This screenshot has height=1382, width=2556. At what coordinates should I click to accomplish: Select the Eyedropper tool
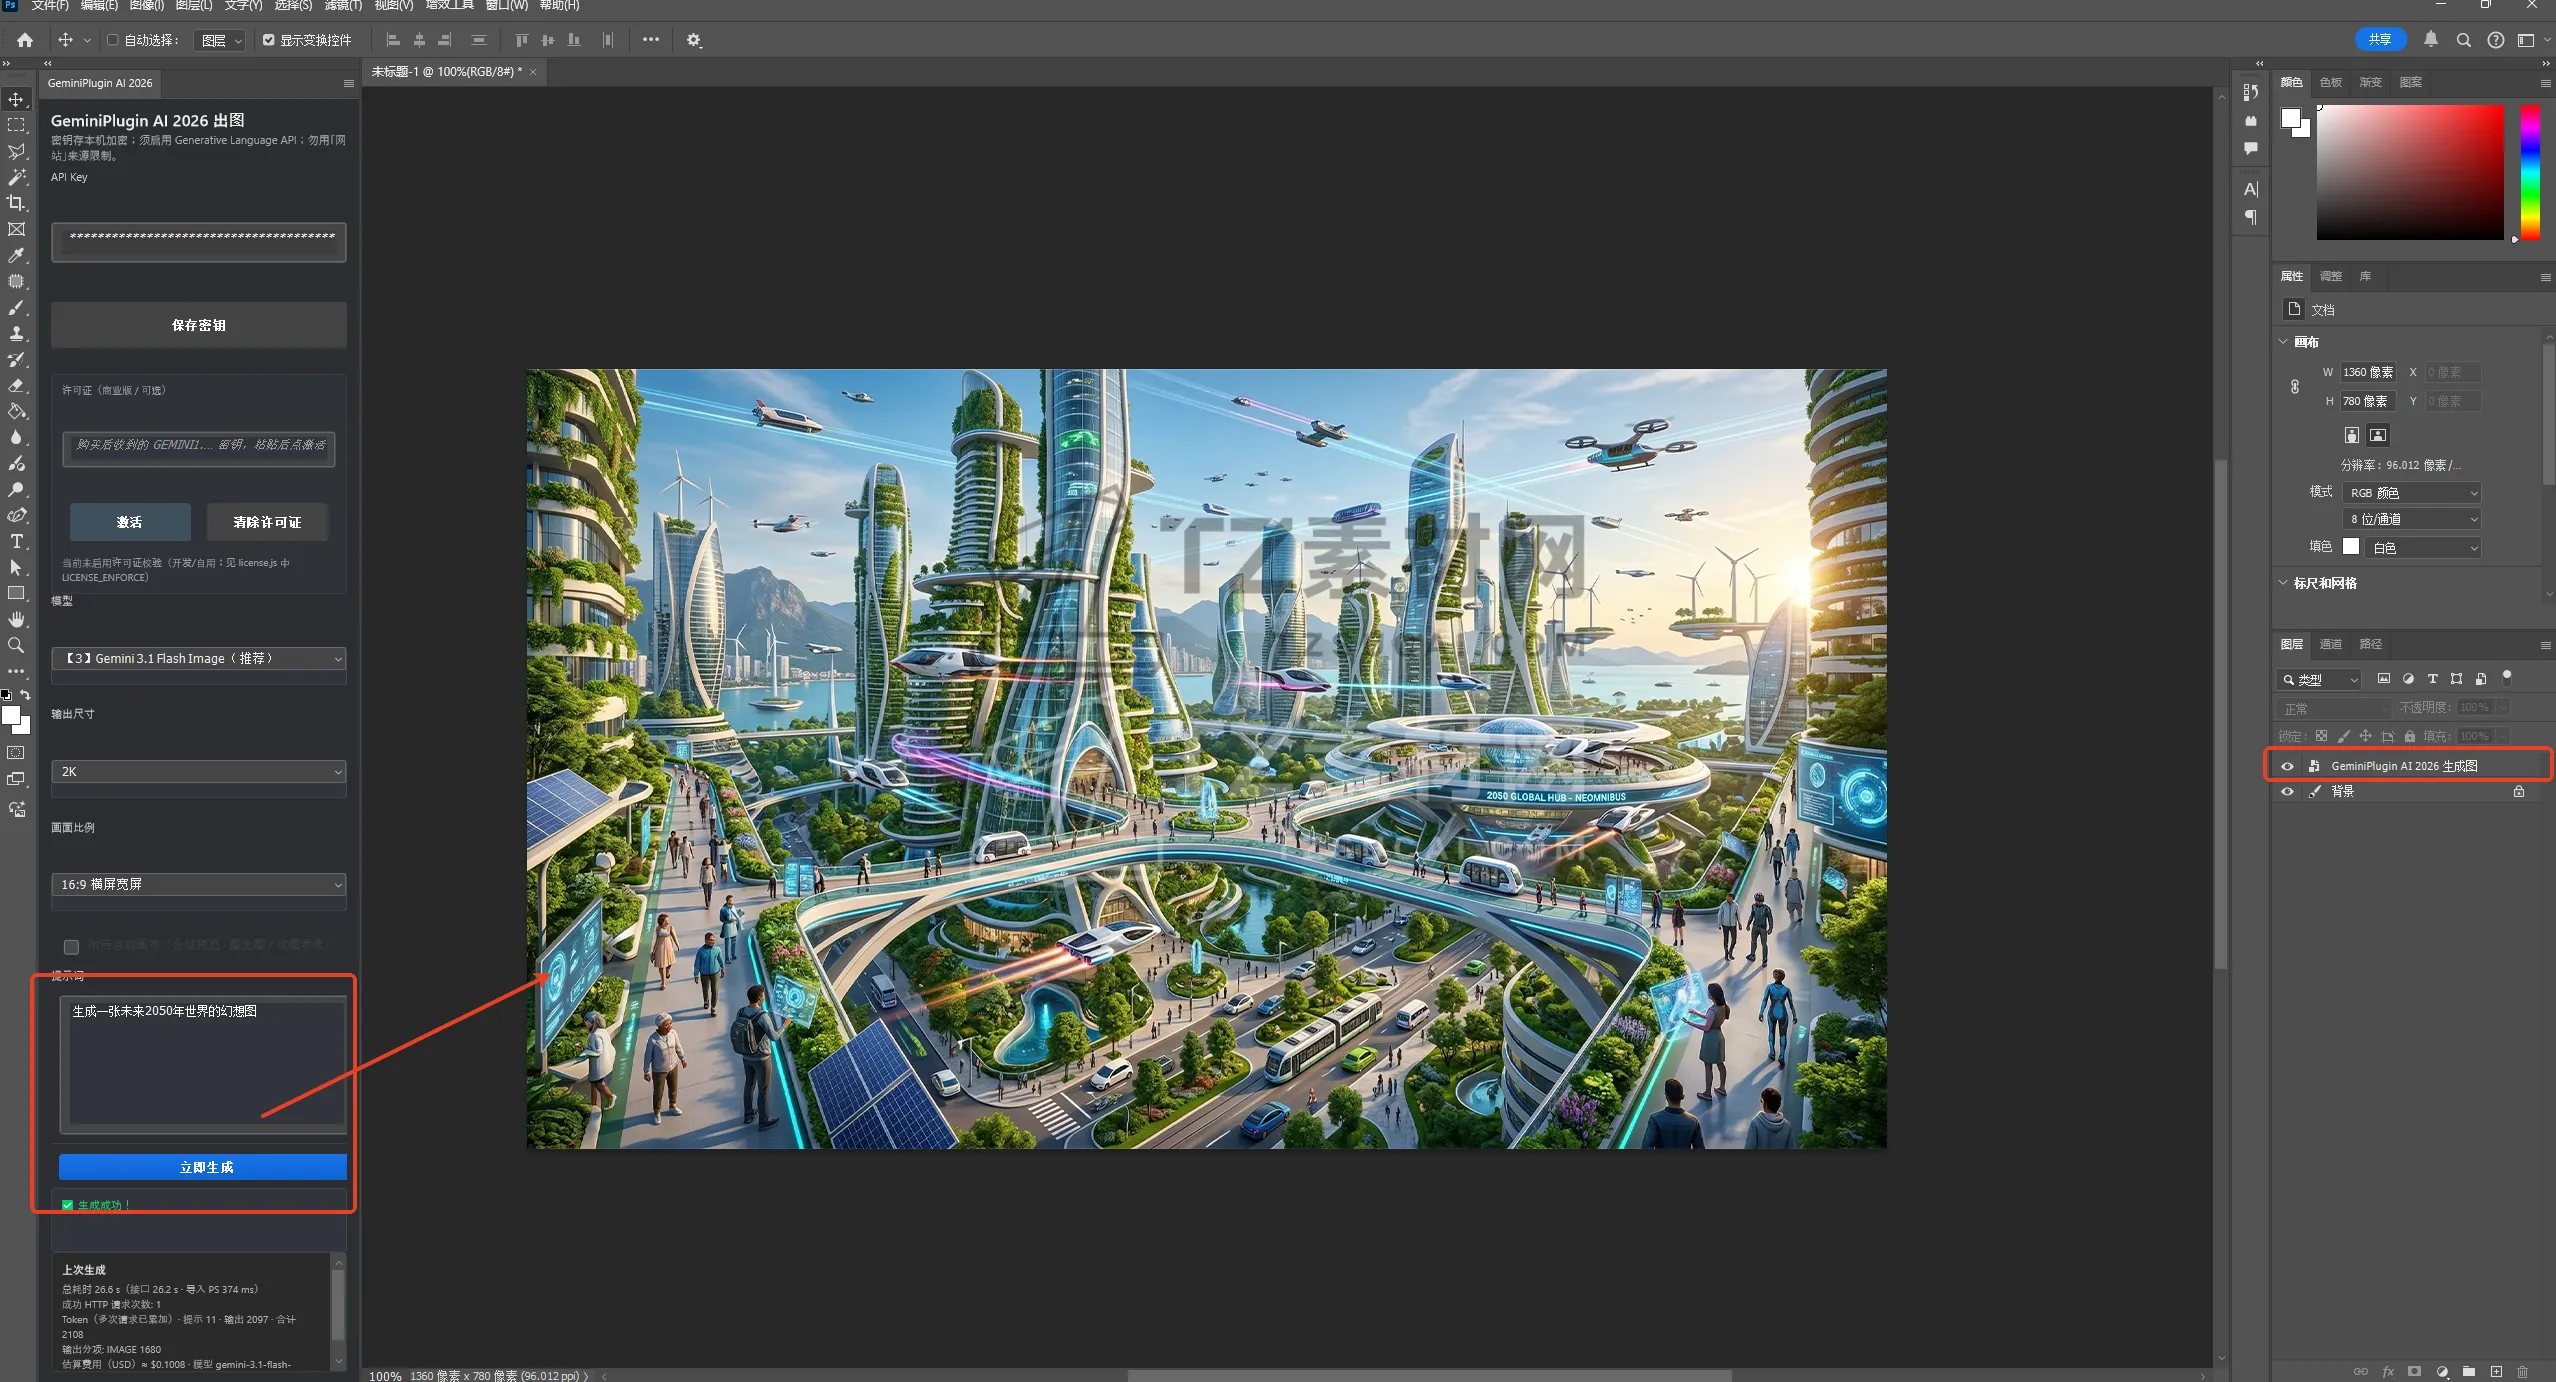pyautogui.click(x=16, y=255)
